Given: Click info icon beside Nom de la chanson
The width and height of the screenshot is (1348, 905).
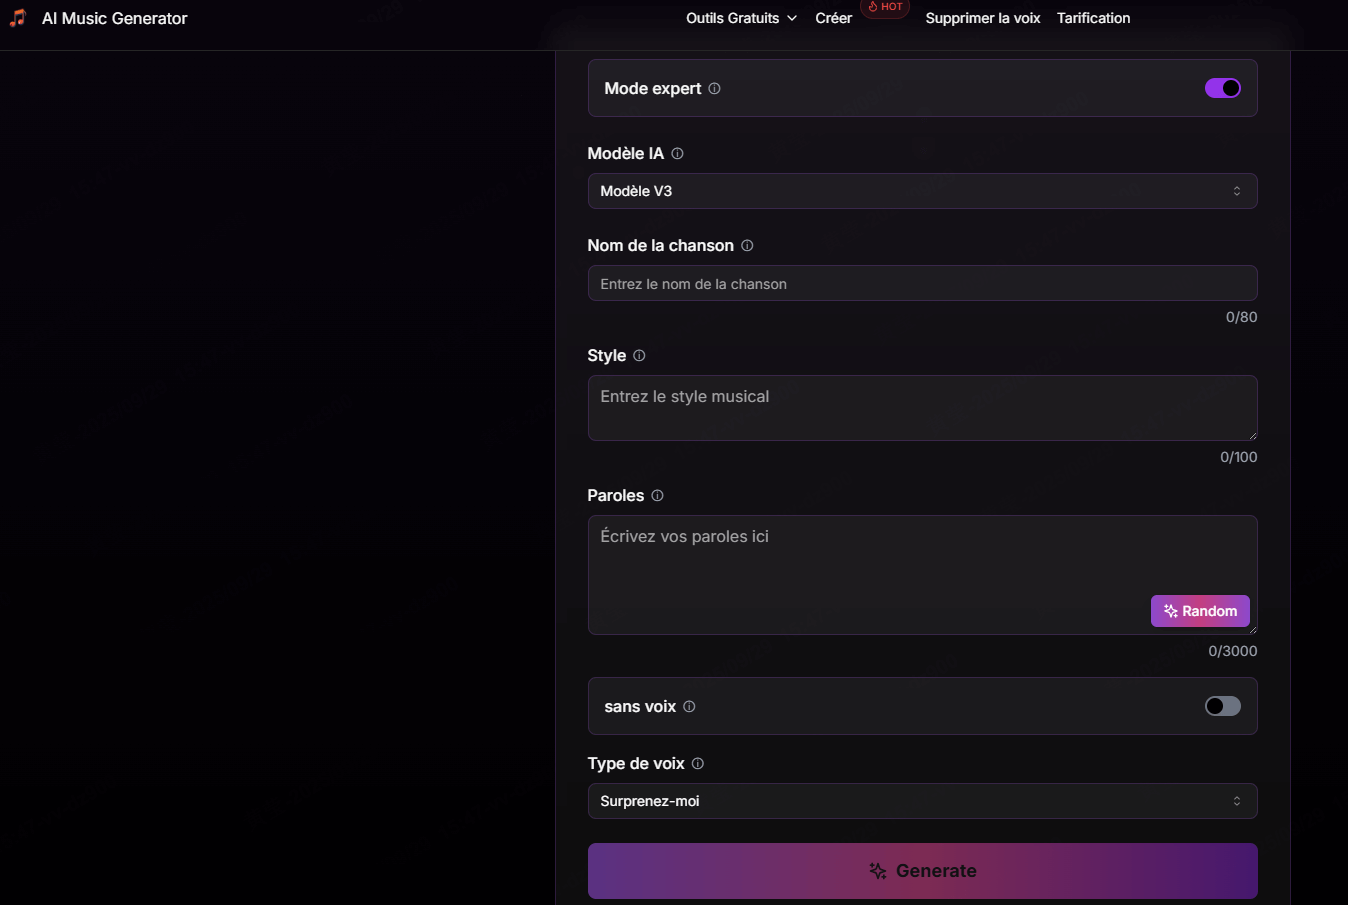Looking at the screenshot, I should coord(747,245).
